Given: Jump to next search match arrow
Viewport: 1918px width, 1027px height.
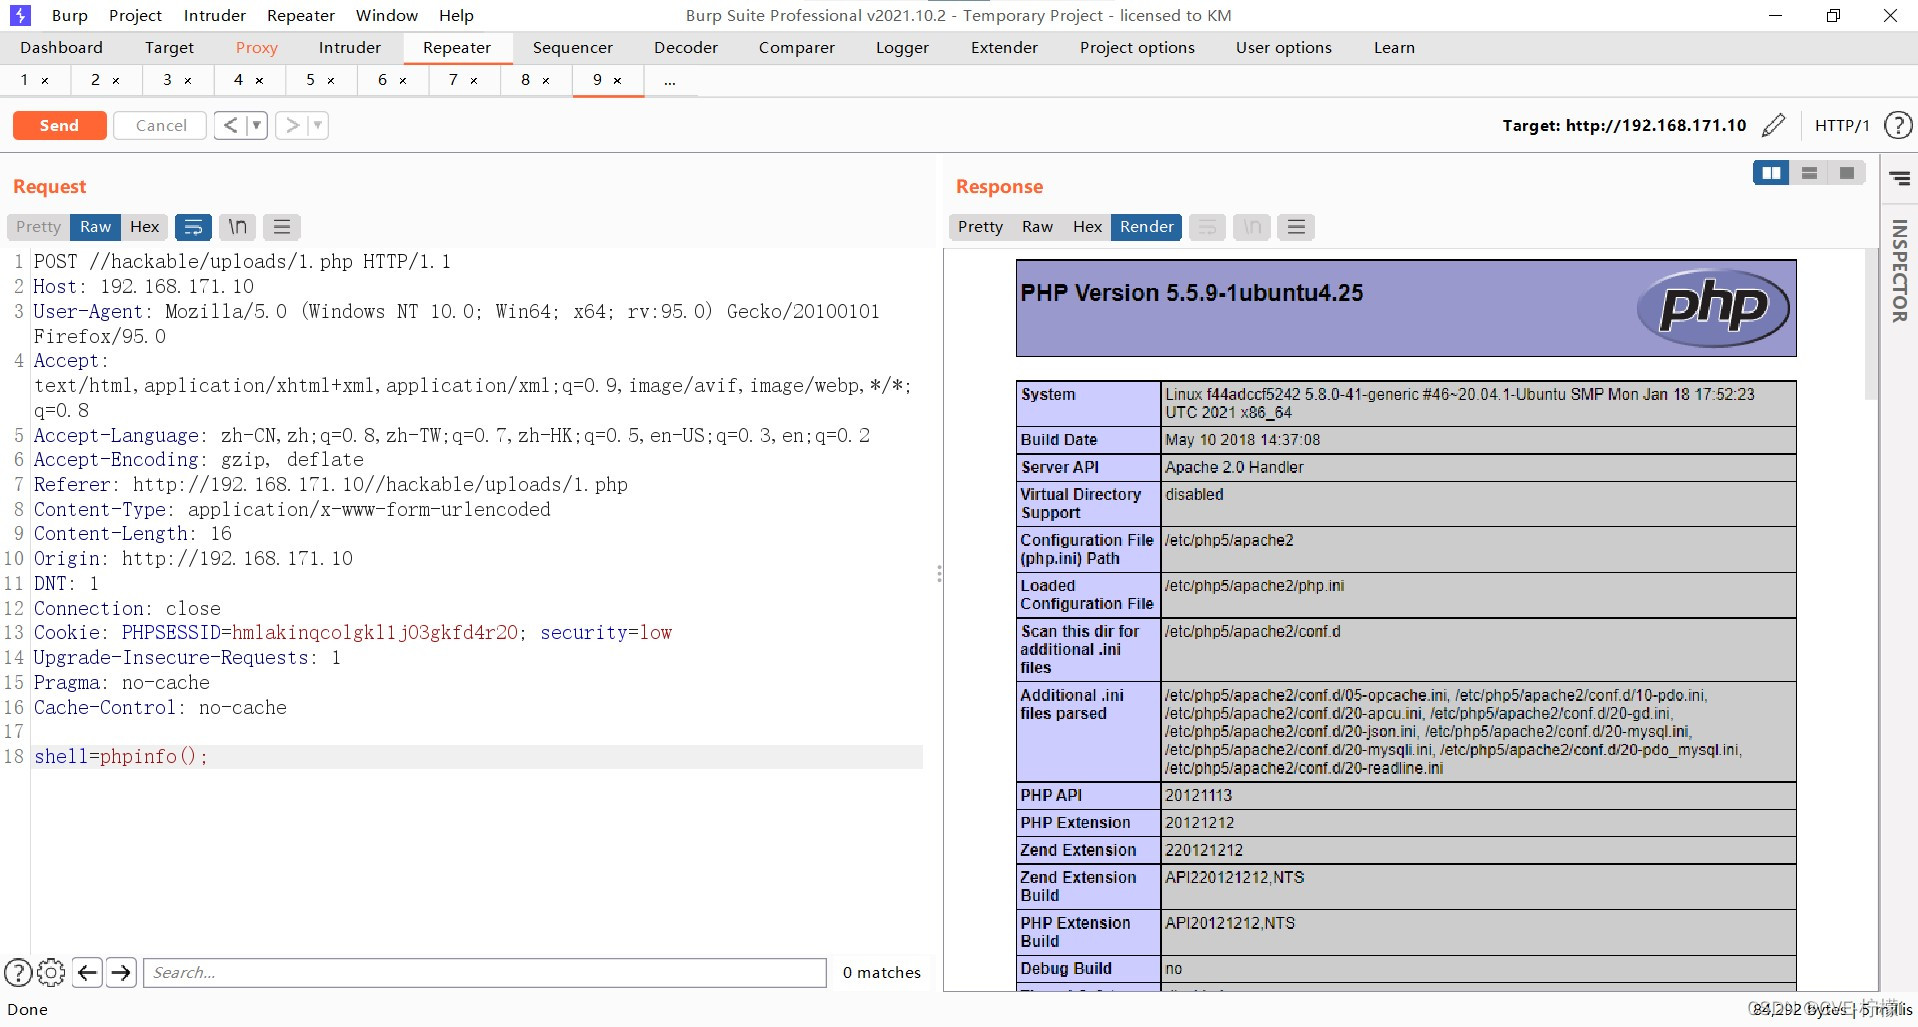Looking at the screenshot, I should pyautogui.click(x=122, y=972).
